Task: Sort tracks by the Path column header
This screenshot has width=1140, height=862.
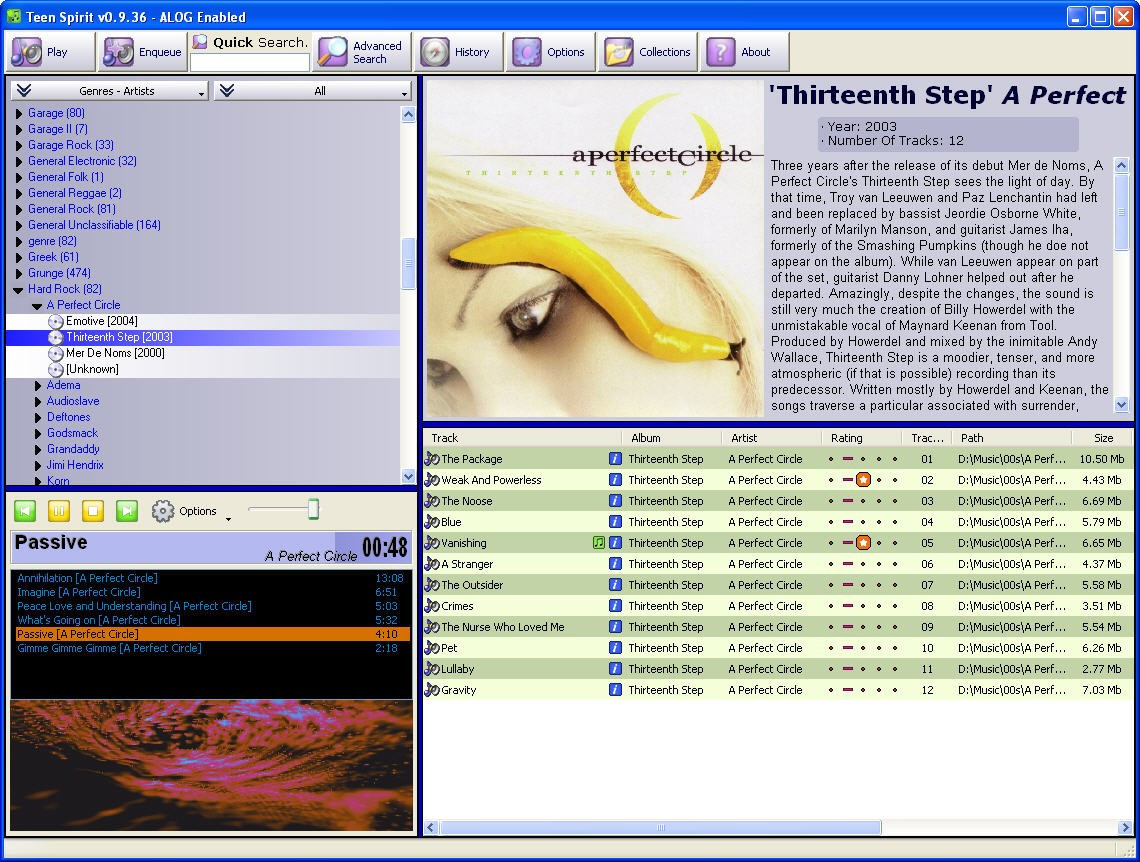Action: (1011, 438)
